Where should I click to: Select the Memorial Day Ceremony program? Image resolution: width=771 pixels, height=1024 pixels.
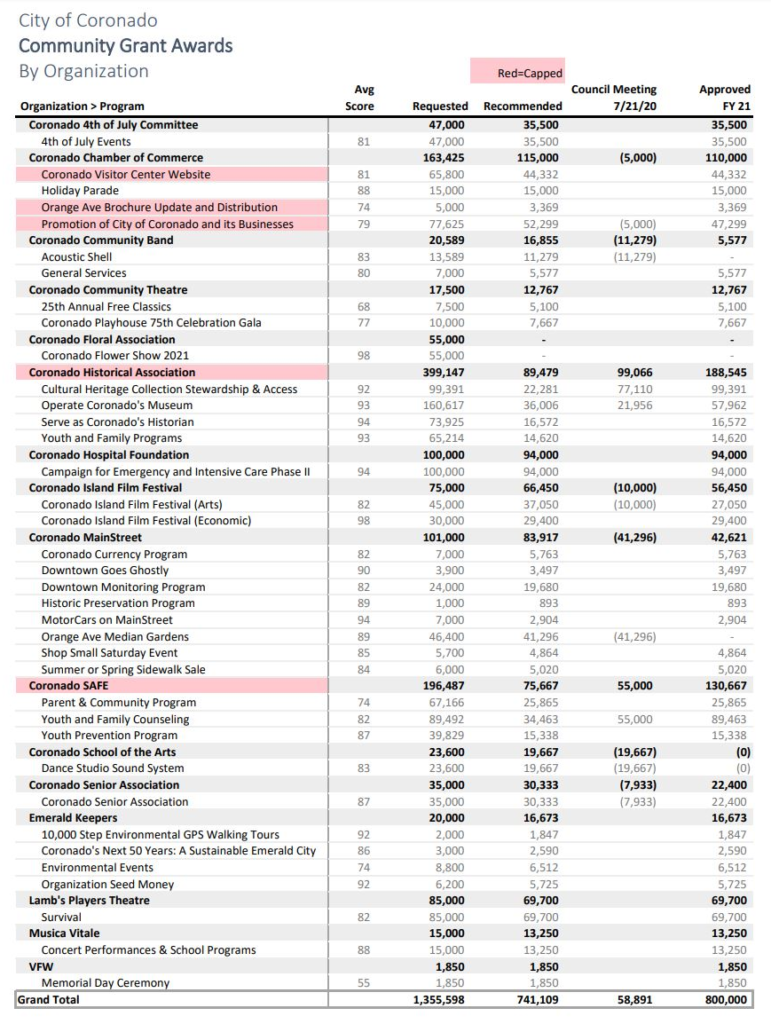click(105, 983)
